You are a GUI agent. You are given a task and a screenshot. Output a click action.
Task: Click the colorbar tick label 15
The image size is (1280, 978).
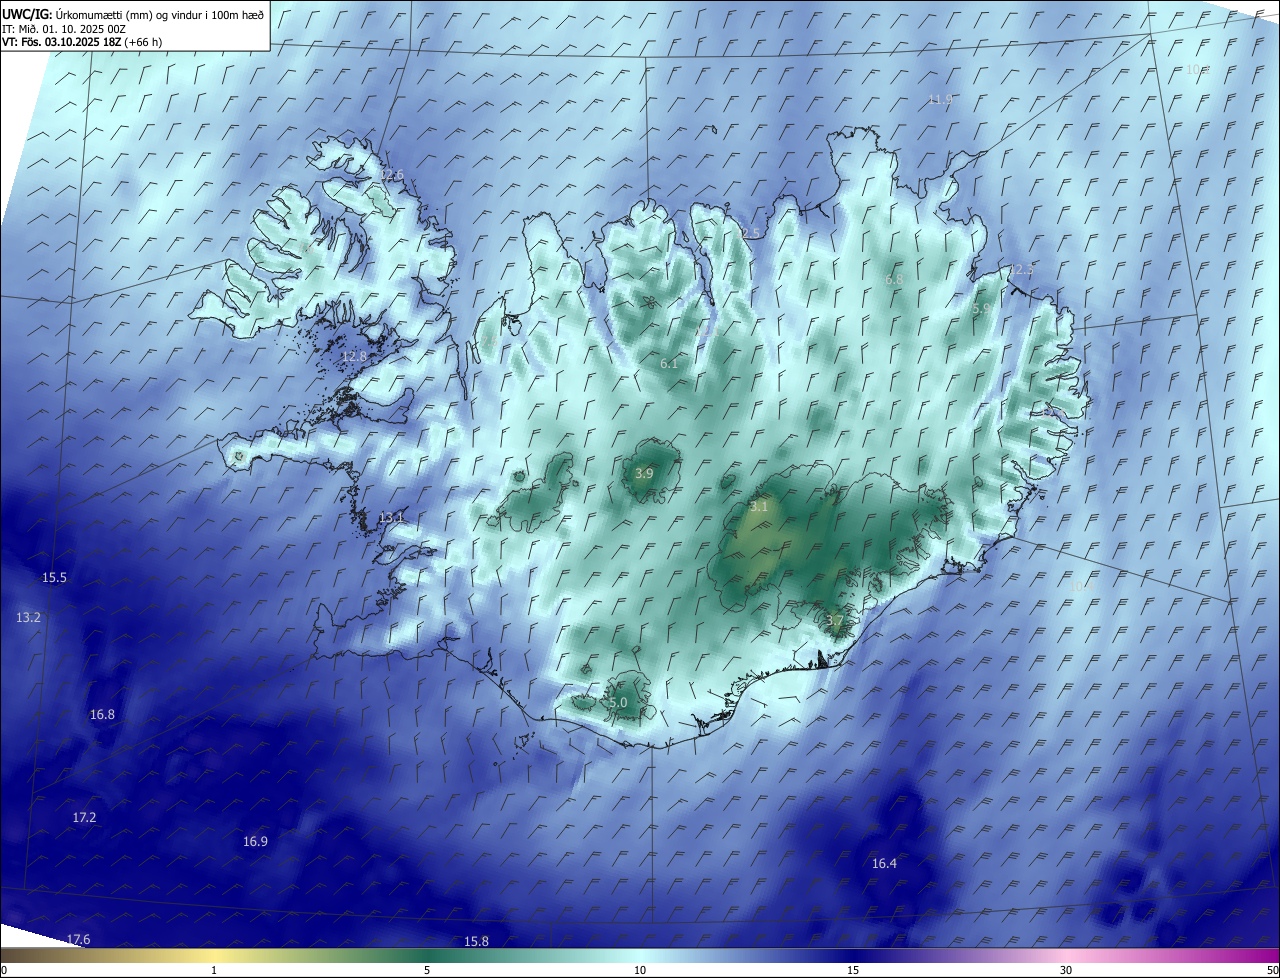(853, 970)
